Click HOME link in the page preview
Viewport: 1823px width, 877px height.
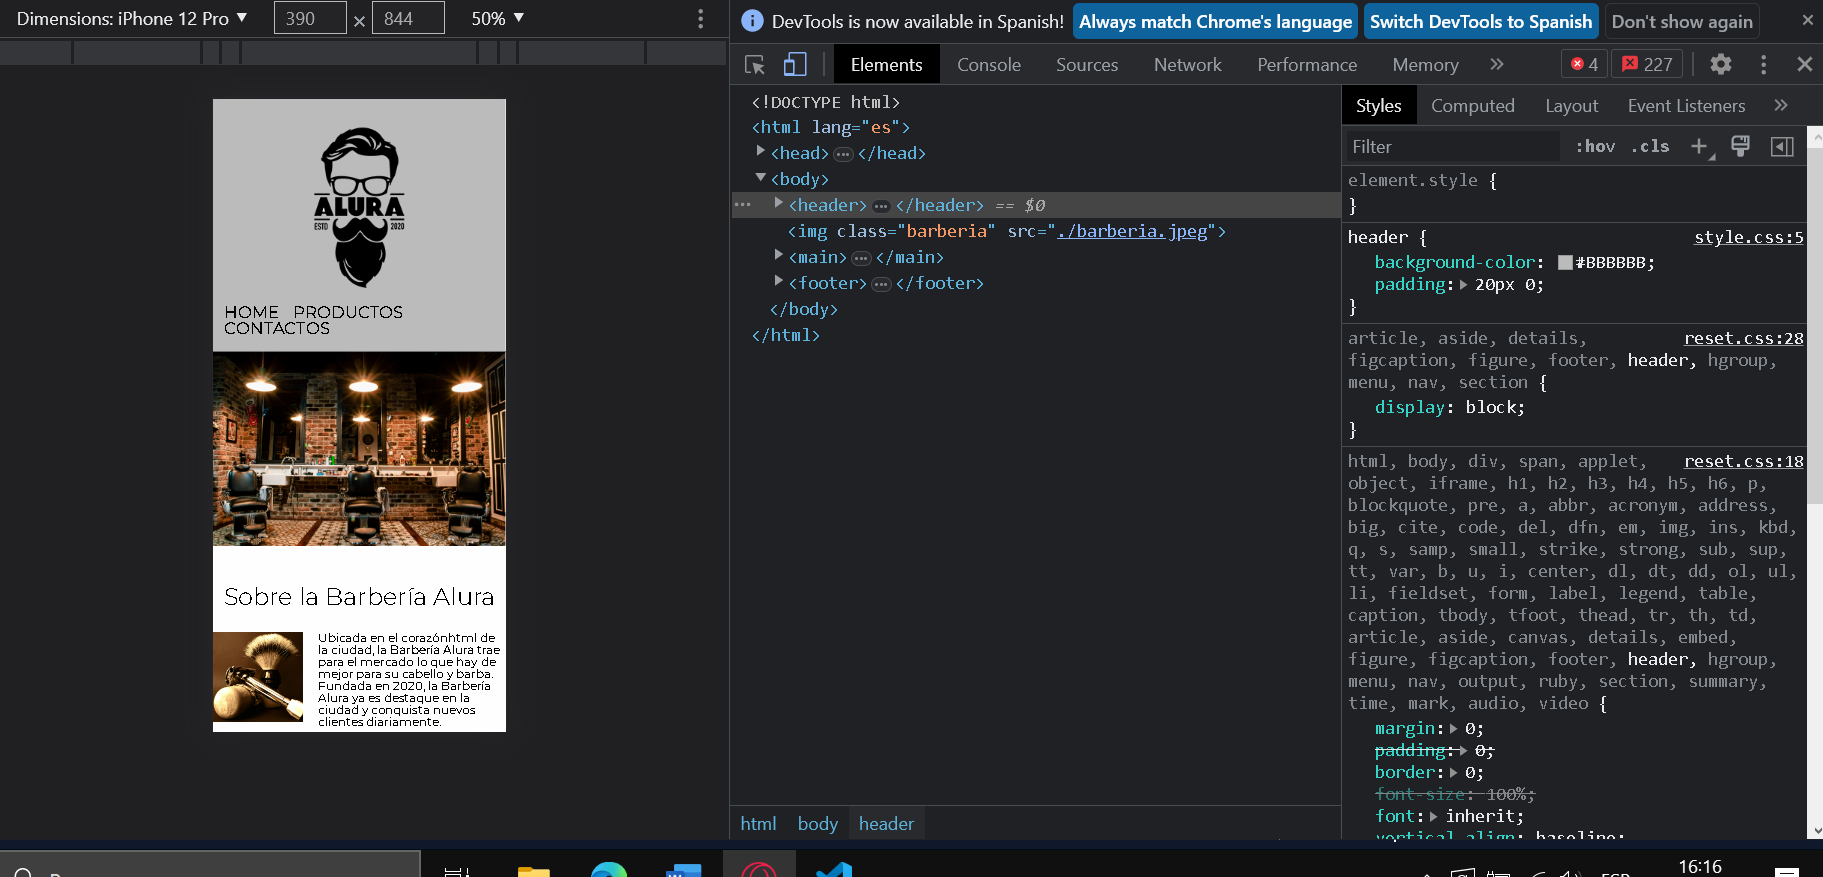pos(251,312)
